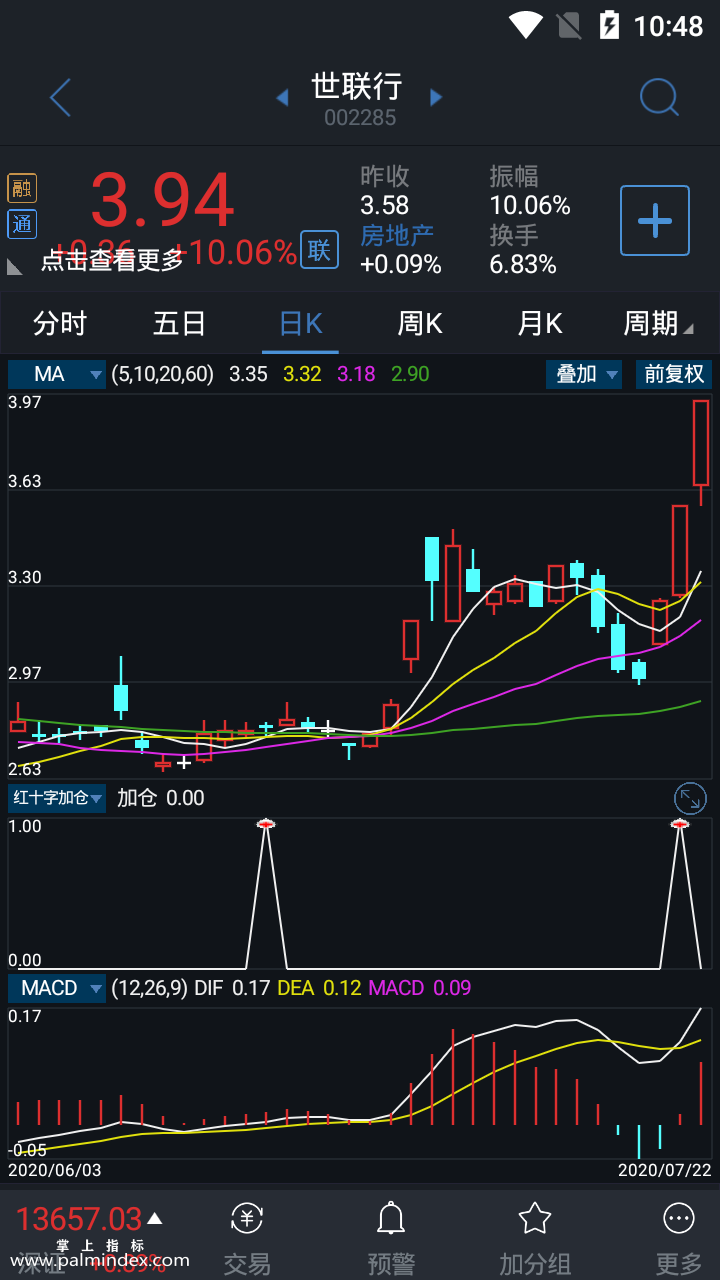Image resolution: width=720 pixels, height=1280 pixels.
Task: Open the MACD indicator dropdown
Action: pos(57,988)
